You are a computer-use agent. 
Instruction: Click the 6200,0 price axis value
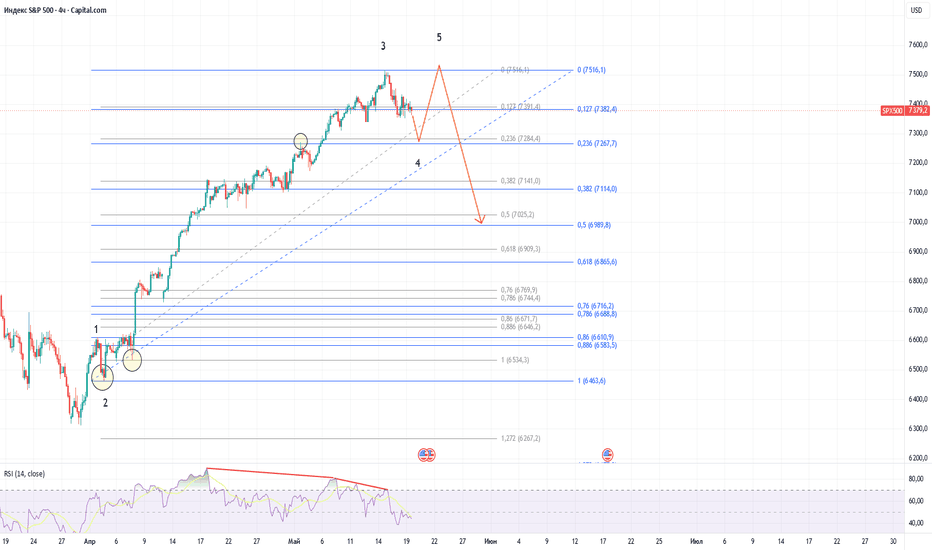918,458
